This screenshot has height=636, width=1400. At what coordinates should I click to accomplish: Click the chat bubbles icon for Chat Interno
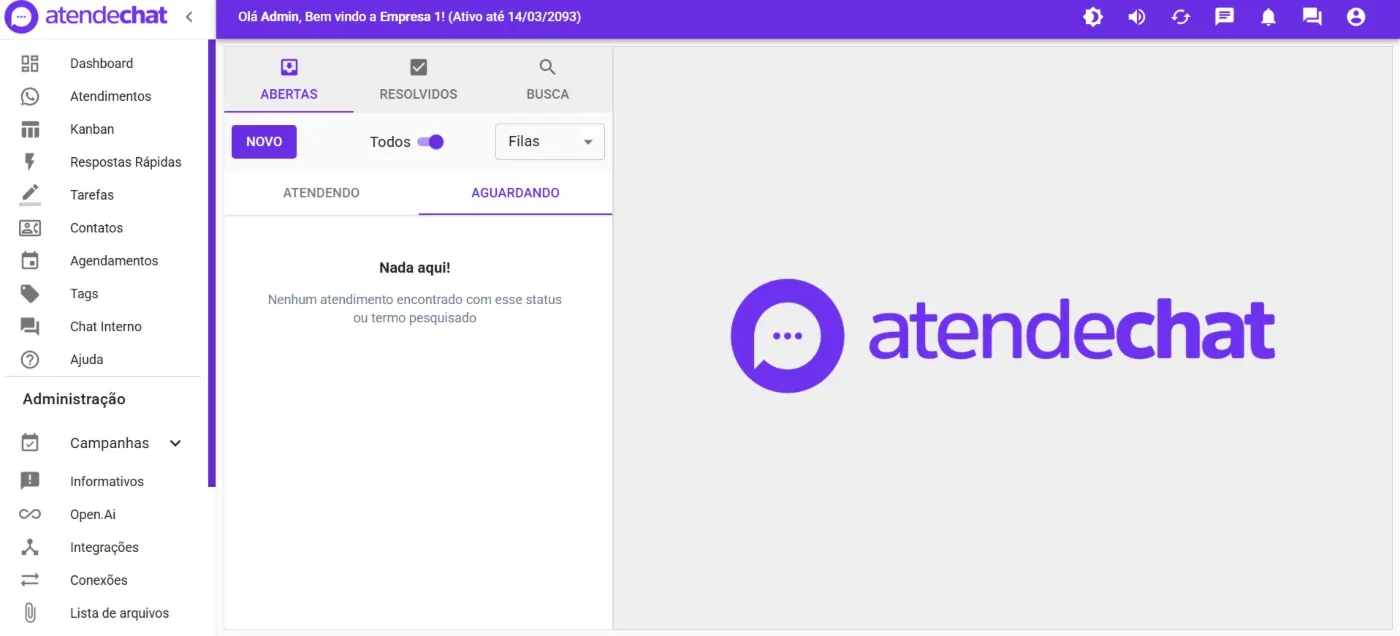coord(30,327)
